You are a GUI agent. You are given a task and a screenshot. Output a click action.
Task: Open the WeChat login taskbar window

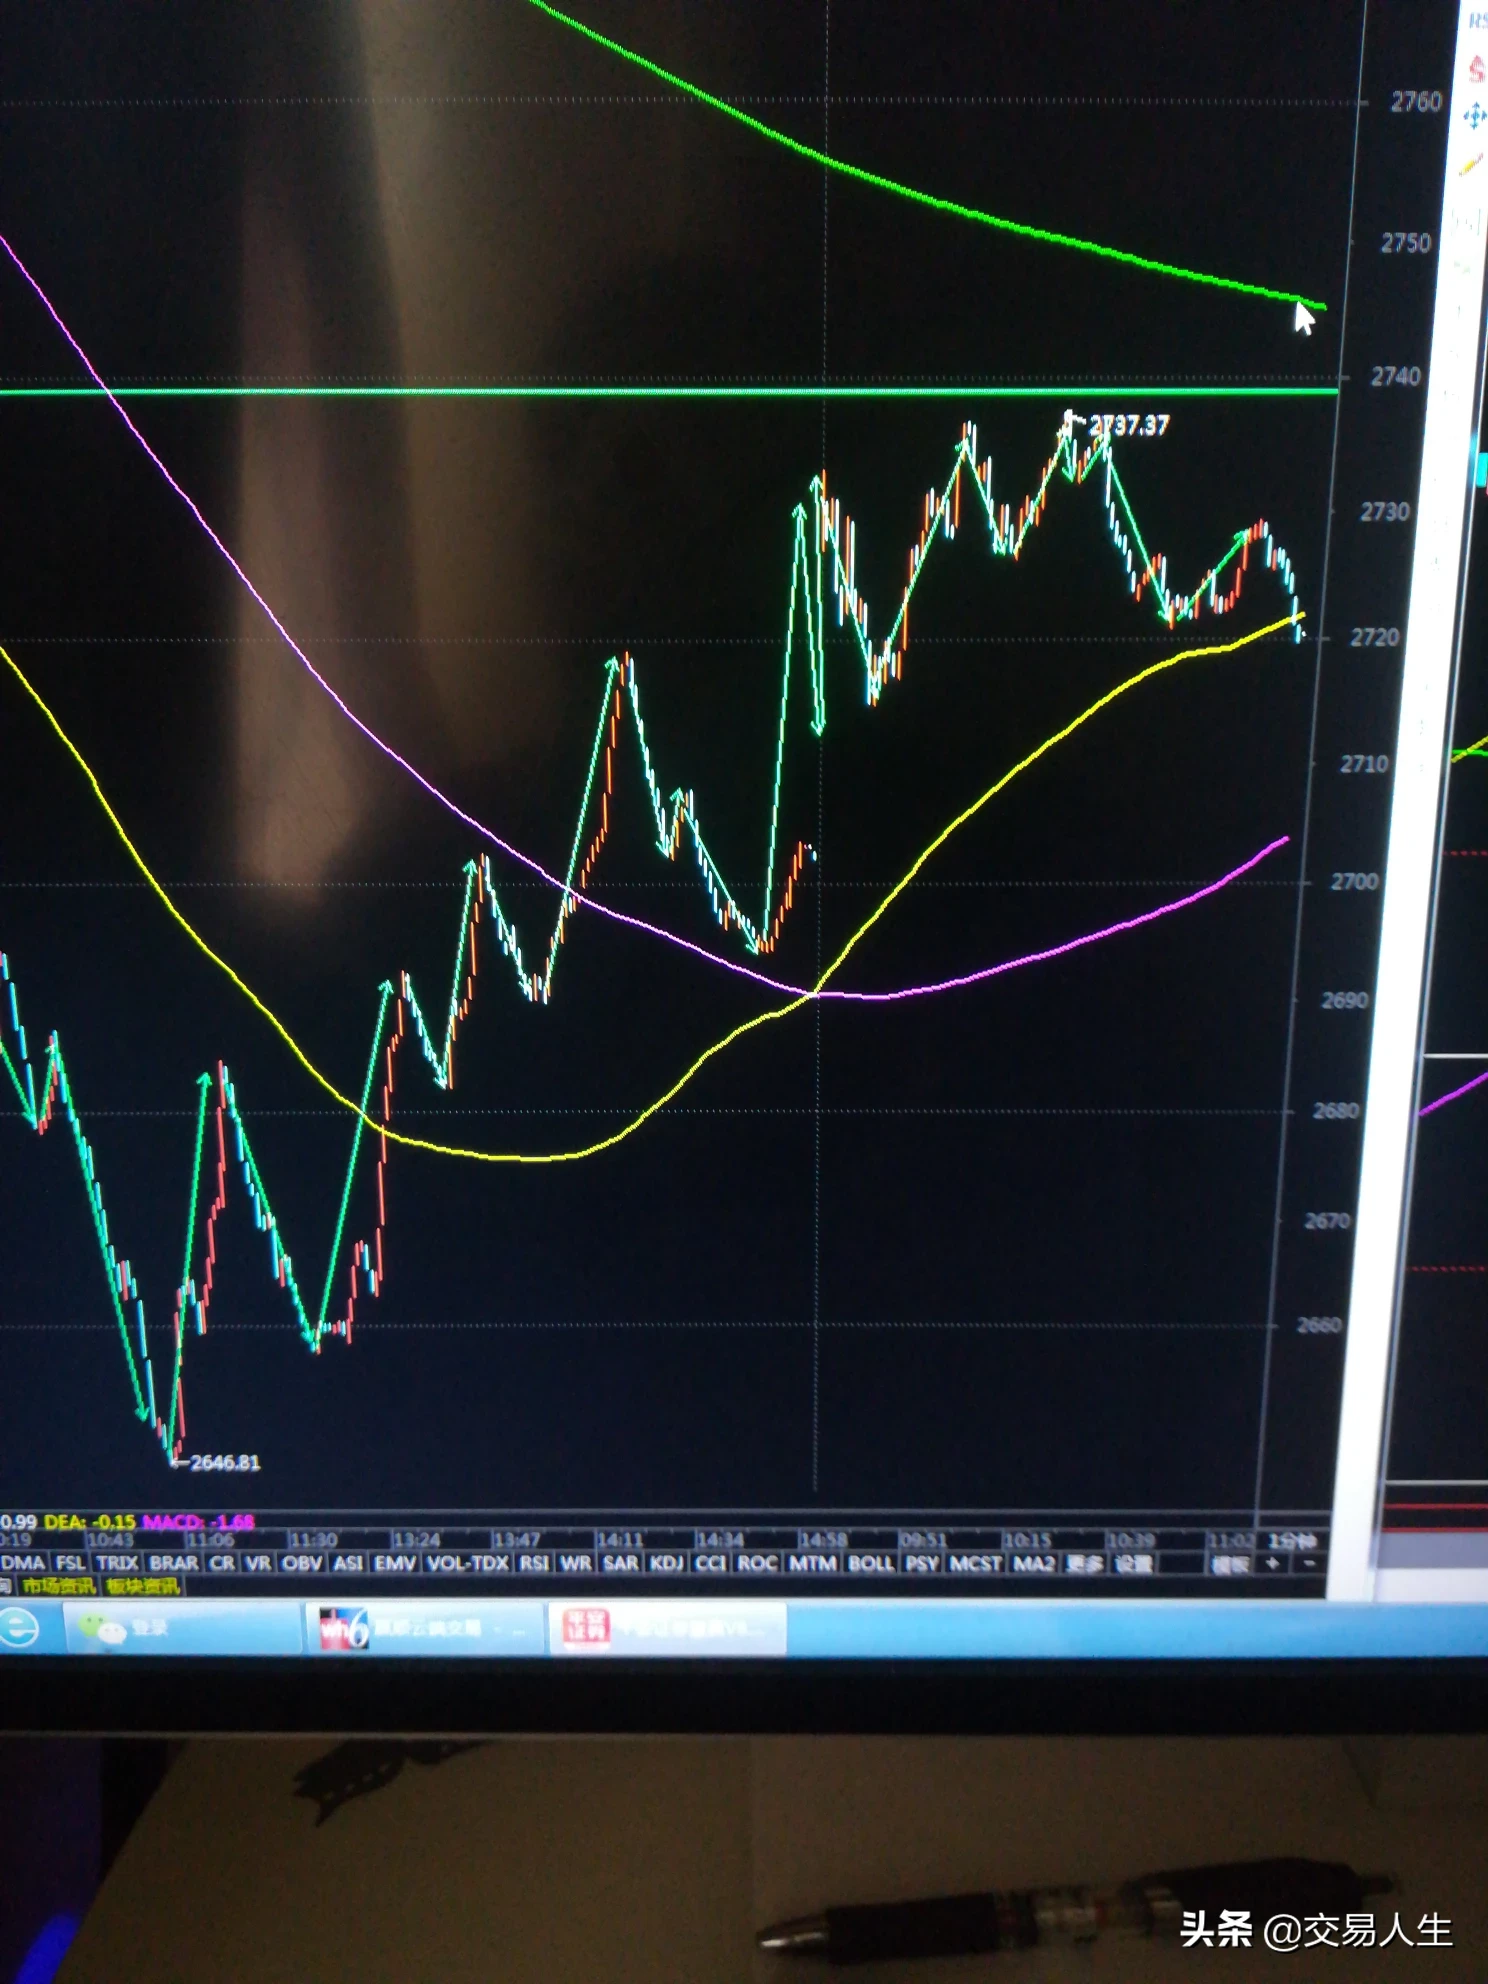coord(183,1628)
